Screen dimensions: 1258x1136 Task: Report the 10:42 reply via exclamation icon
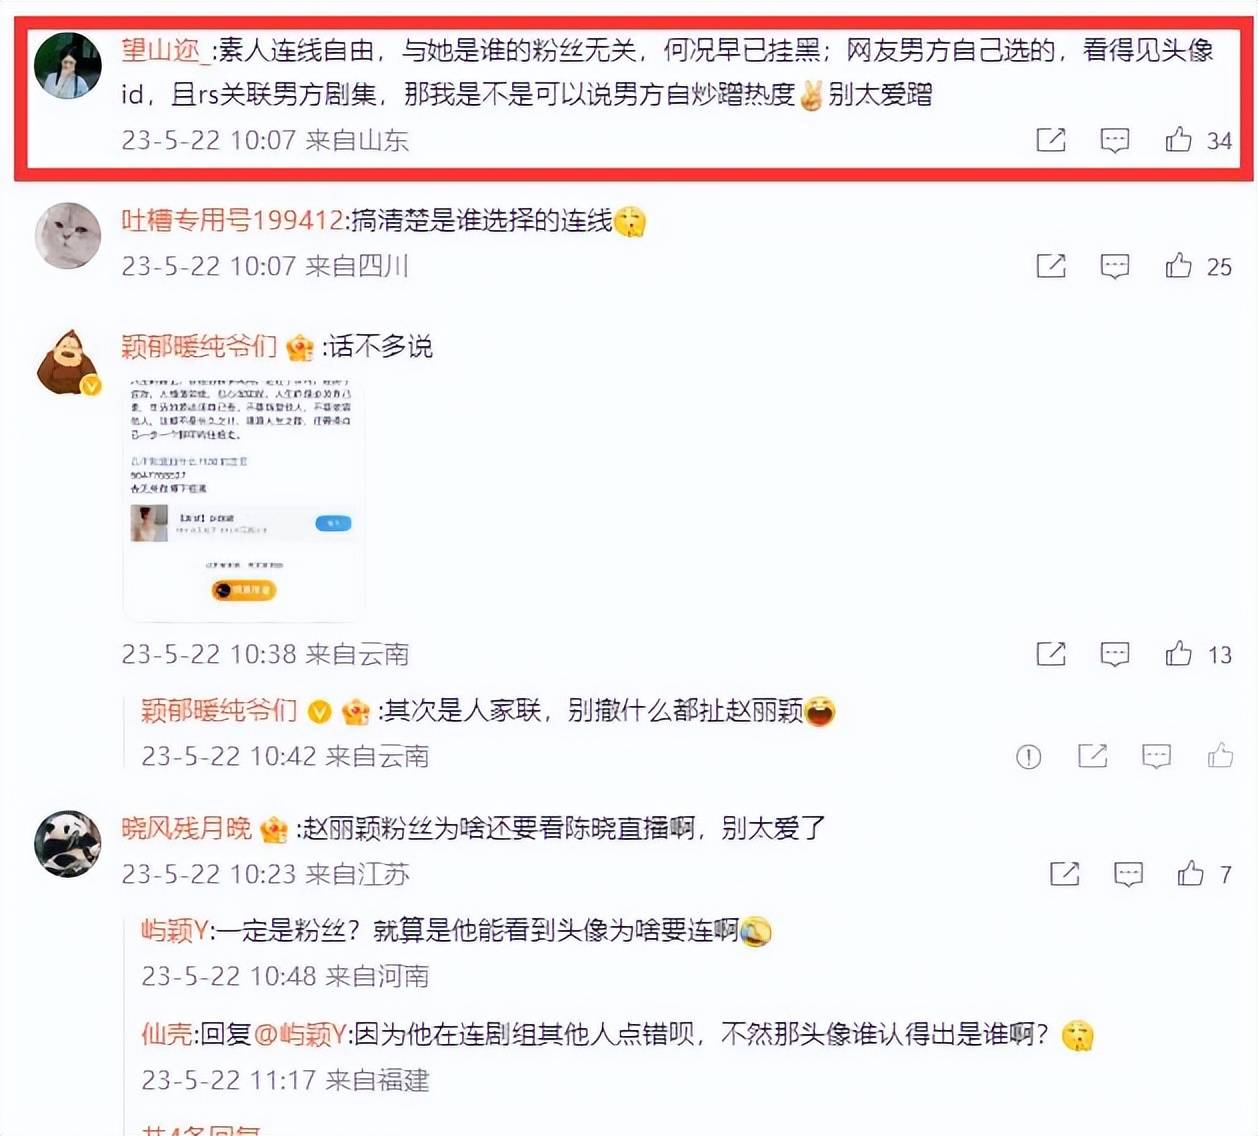pyautogui.click(x=1028, y=757)
